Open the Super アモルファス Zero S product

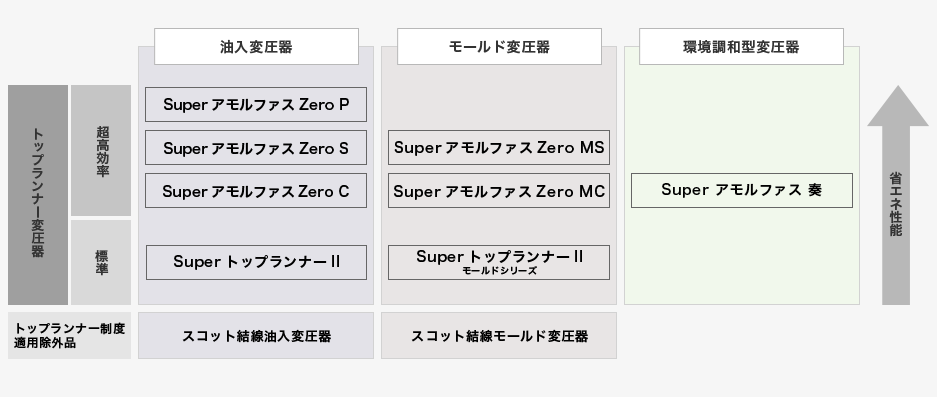pyautogui.click(x=256, y=148)
